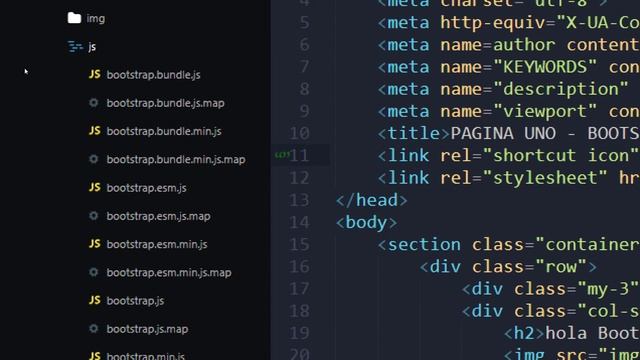Click line number 11 in gutter

[x=300, y=156]
